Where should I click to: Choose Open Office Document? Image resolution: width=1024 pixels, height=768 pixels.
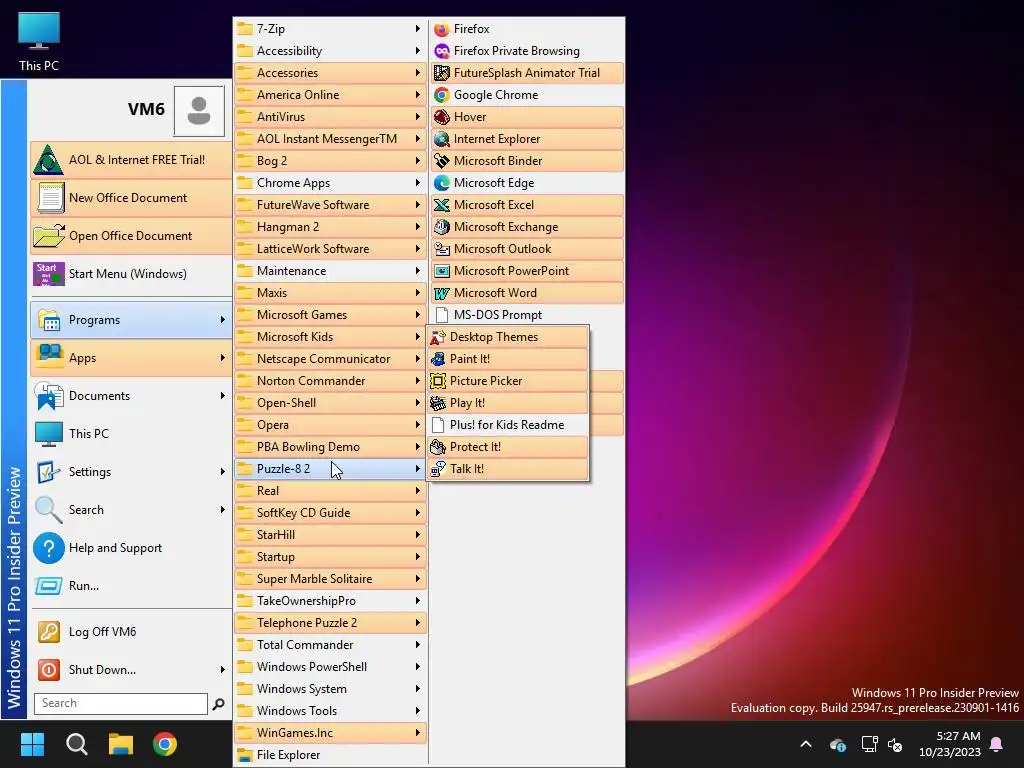(x=131, y=236)
